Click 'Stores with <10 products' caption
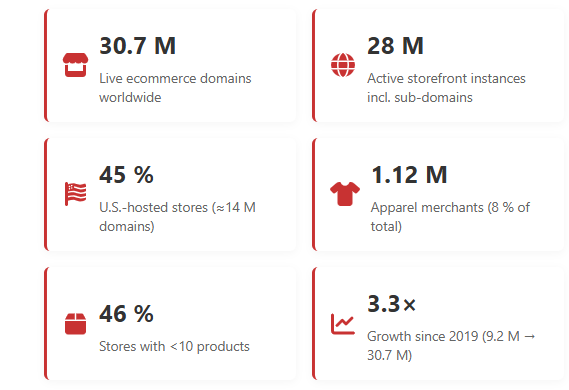 (x=174, y=346)
